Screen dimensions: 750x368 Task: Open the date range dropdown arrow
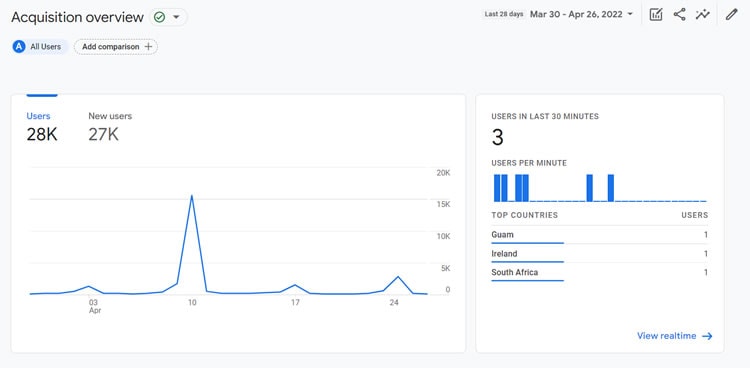[x=630, y=14]
